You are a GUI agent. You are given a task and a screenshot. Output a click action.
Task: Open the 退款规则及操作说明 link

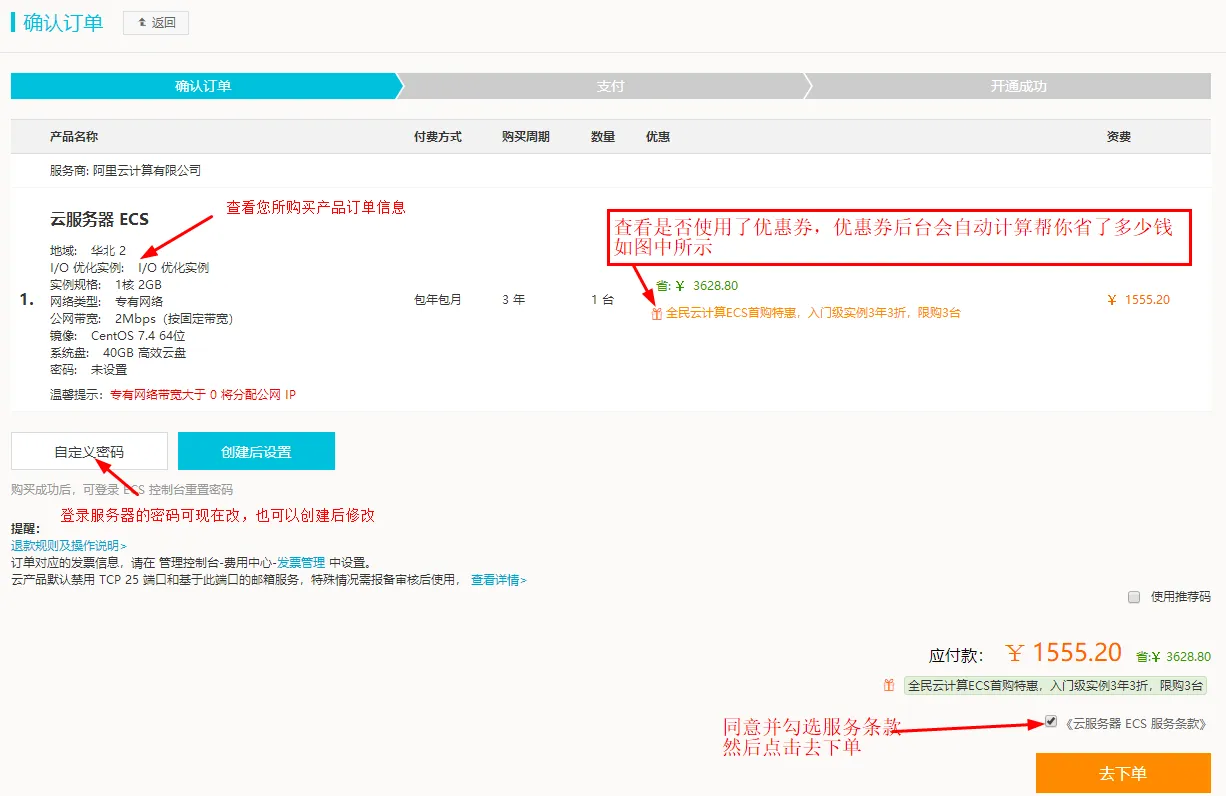point(68,546)
